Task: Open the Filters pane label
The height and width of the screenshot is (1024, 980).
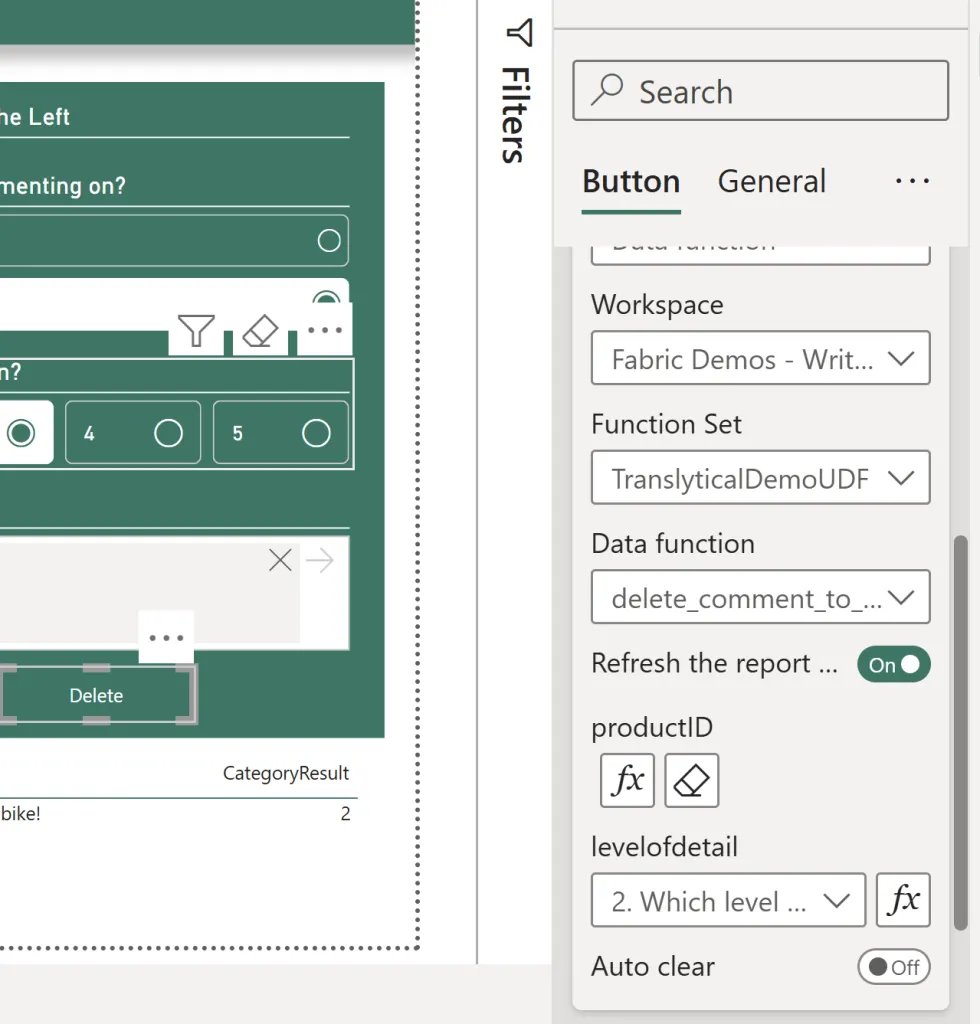Action: point(514,115)
